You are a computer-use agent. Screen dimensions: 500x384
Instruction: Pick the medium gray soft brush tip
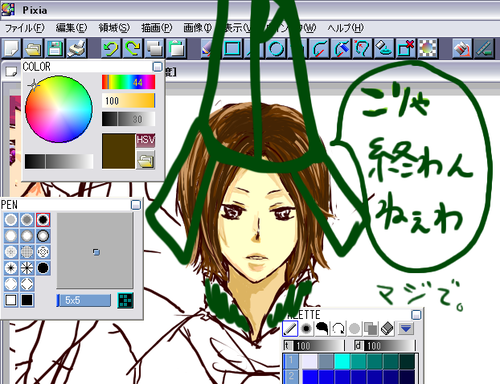tap(27, 220)
